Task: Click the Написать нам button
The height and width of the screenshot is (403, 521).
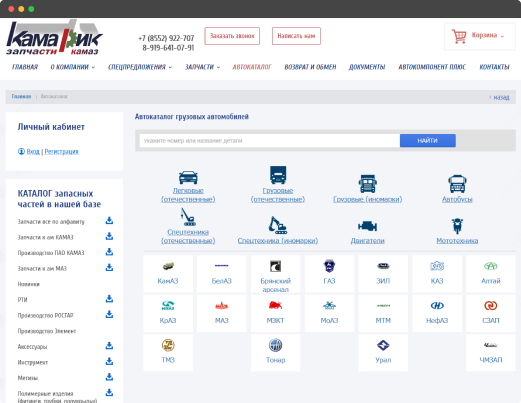Action: click(296, 36)
